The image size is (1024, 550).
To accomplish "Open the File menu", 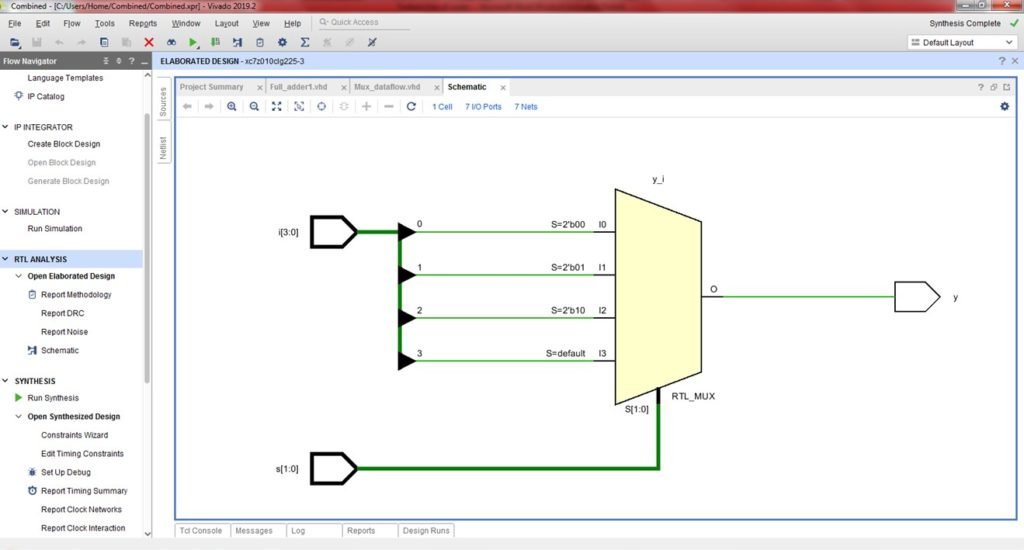I will tap(14, 23).
